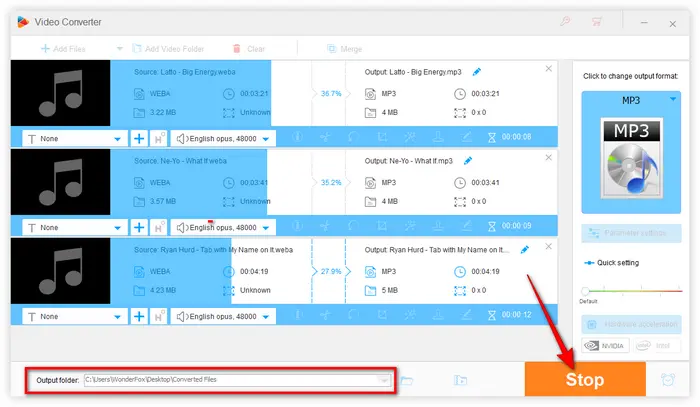Open the scissors trim tool in Ne-Yo row
This screenshot has height=407, width=700.
(x=325, y=226)
